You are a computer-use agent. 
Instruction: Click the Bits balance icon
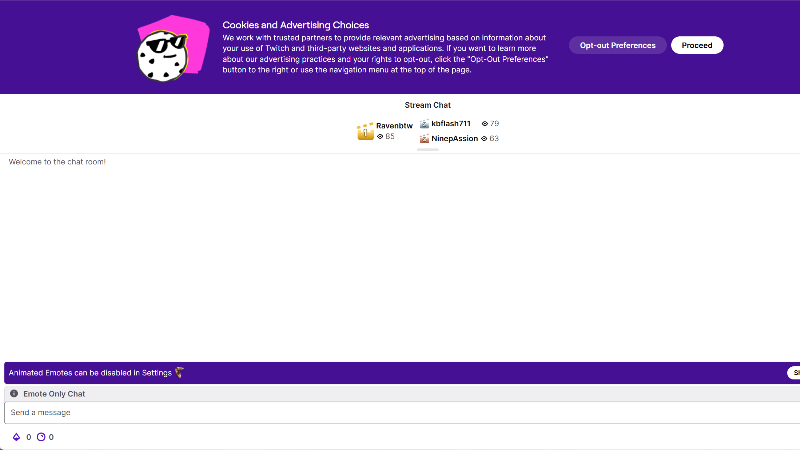pos(16,437)
